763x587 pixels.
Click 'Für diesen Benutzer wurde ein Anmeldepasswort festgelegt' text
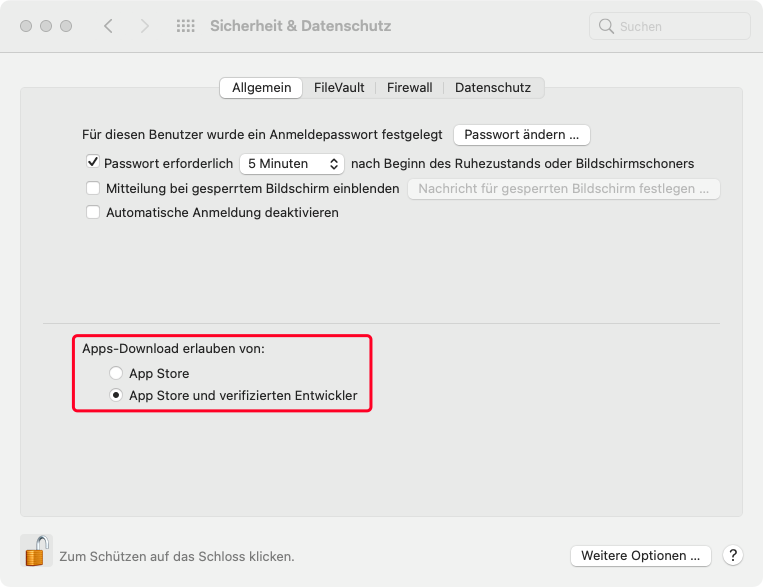[x=262, y=135]
